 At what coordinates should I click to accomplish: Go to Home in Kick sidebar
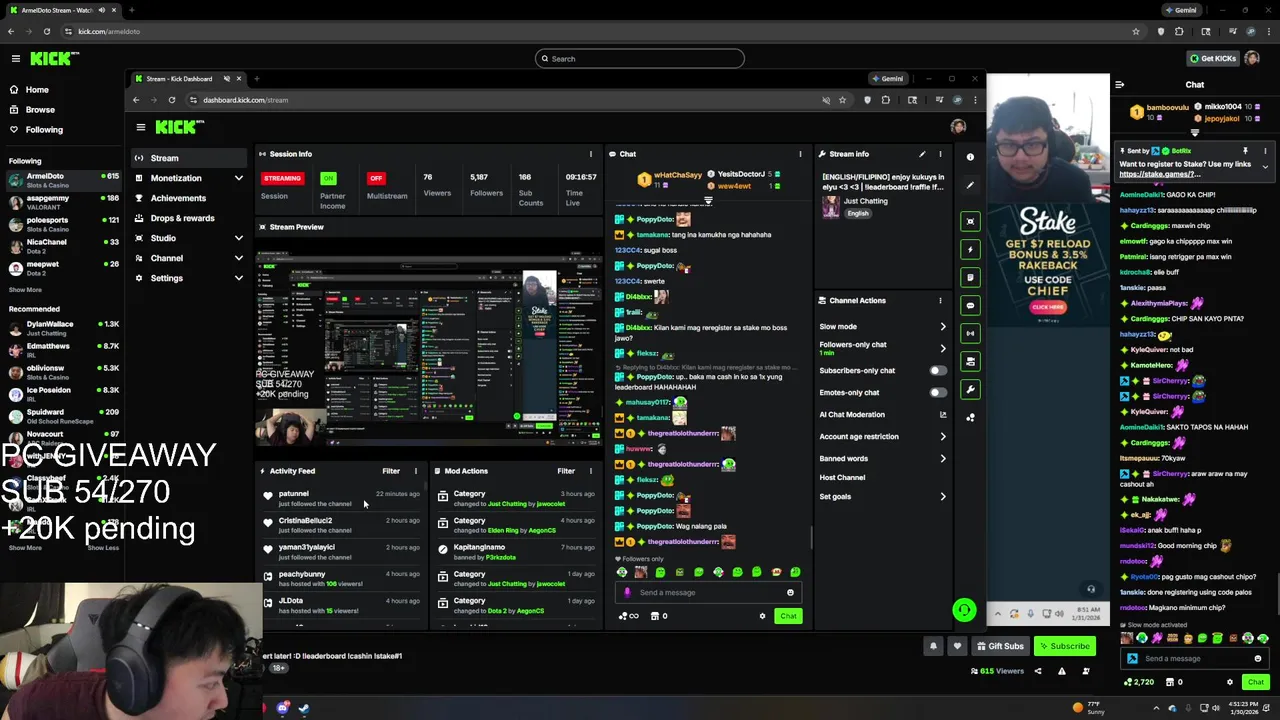pos(37,90)
